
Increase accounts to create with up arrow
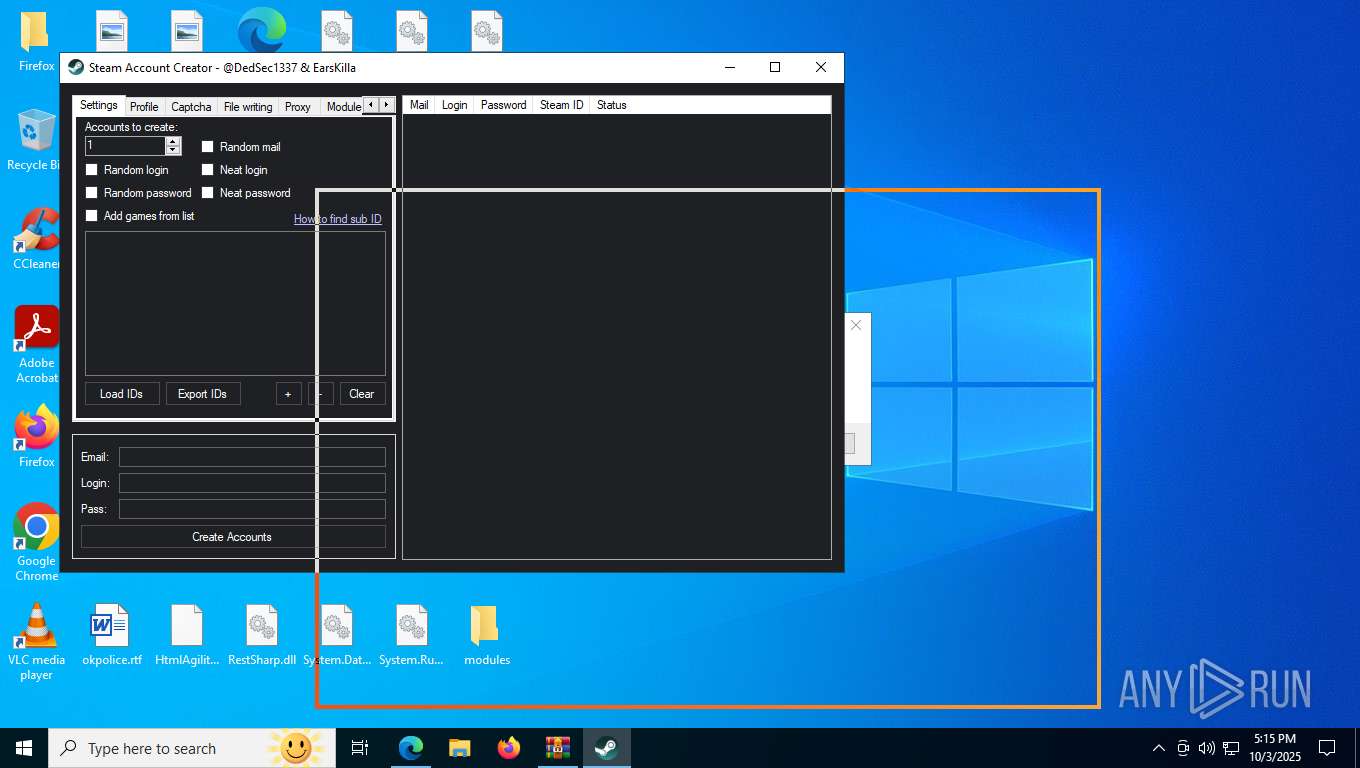(x=174, y=141)
